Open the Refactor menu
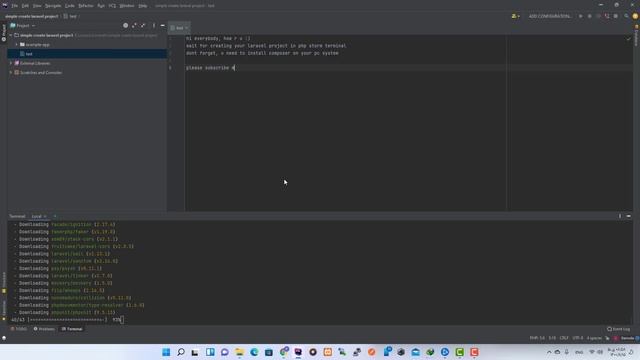 coord(86,6)
